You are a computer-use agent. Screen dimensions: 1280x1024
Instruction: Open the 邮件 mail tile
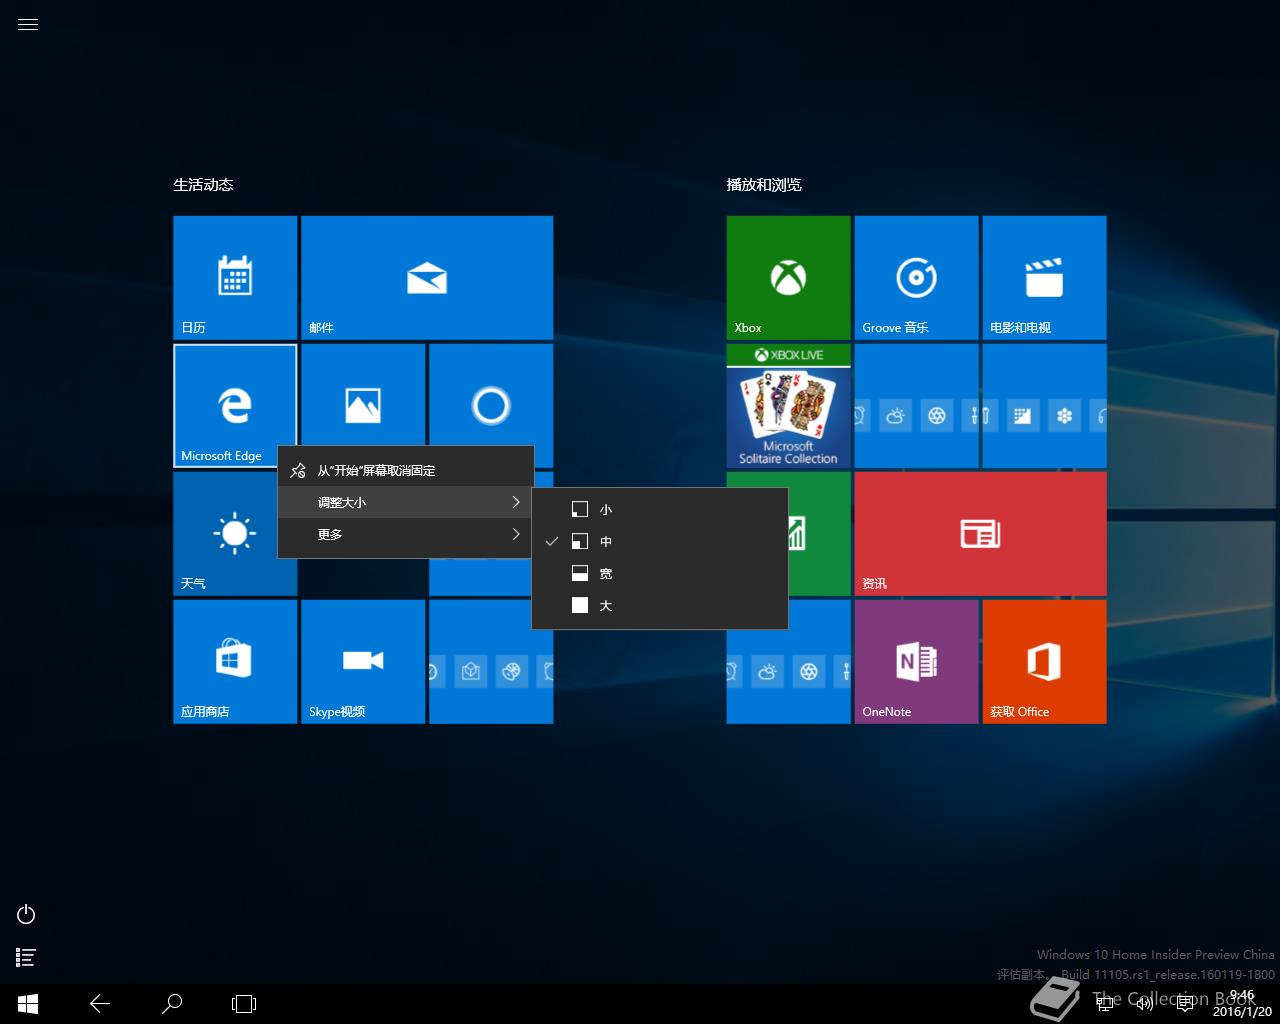[x=427, y=278]
